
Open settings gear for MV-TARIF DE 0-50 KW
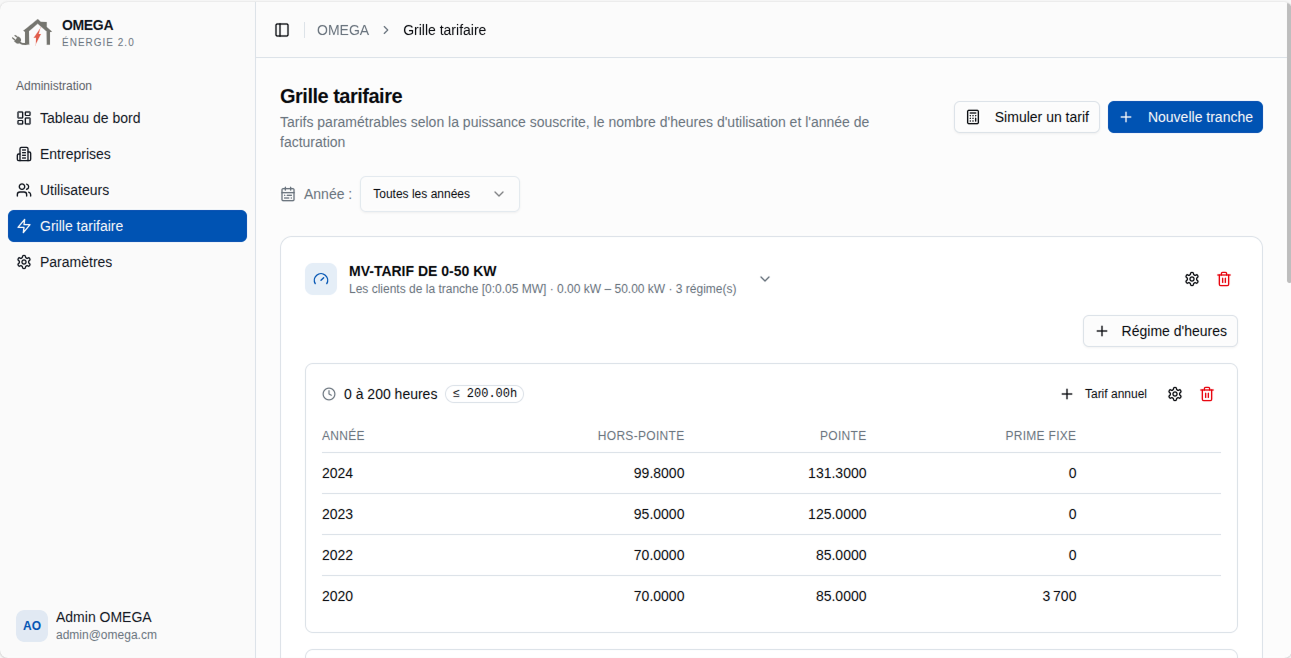[x=1192, y=279]
